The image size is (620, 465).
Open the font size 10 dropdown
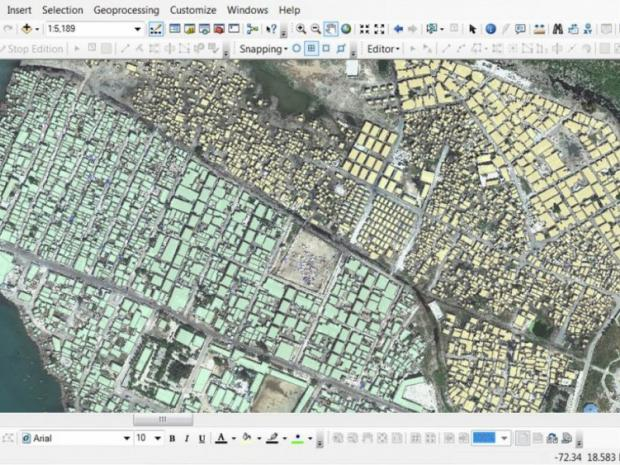[x=158, y=438]
